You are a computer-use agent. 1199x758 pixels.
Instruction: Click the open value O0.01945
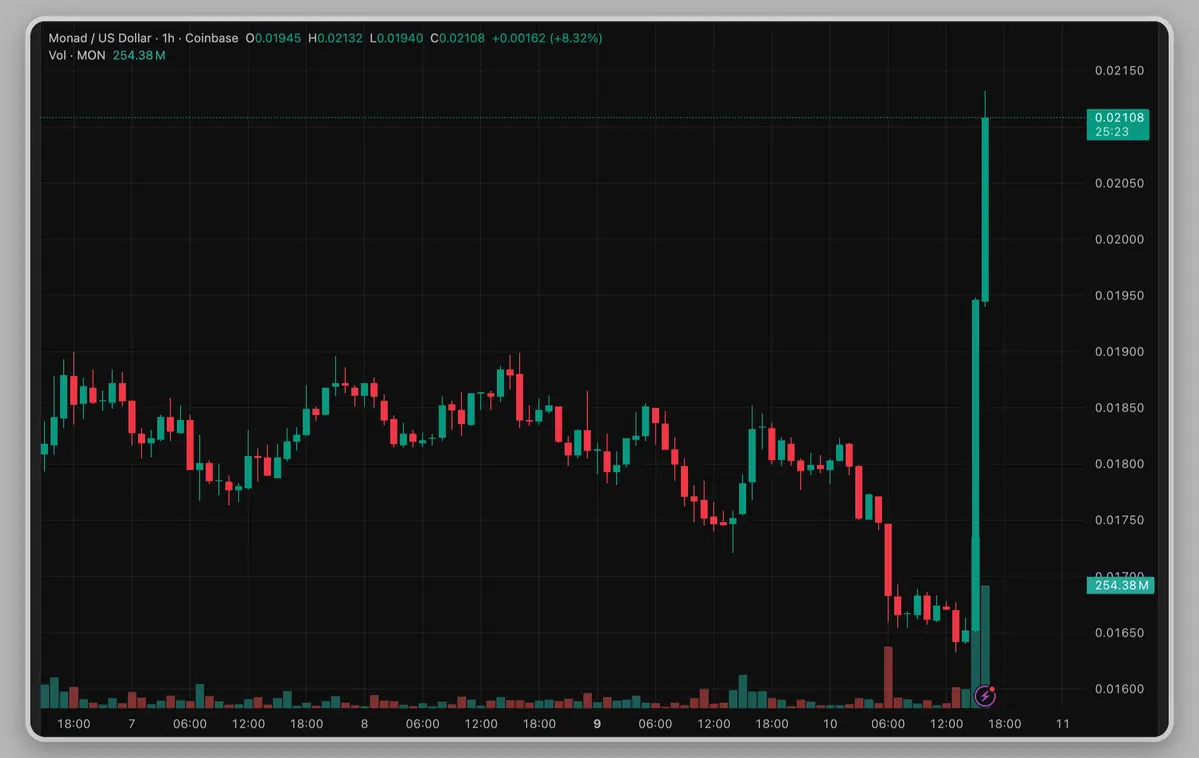pyautogui.click(x=273, y=38)
